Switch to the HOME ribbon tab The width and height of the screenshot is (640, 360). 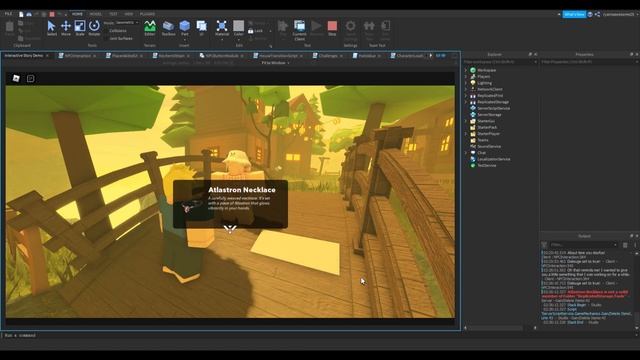pos(77,14)
